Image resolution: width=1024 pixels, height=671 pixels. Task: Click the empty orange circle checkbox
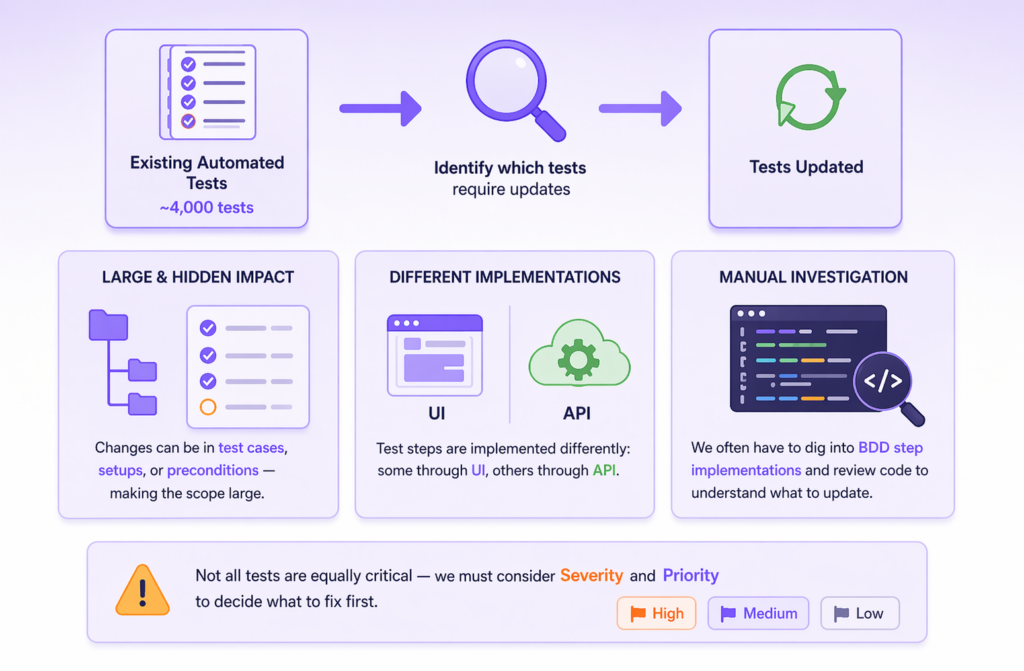[x=208, y=407]
